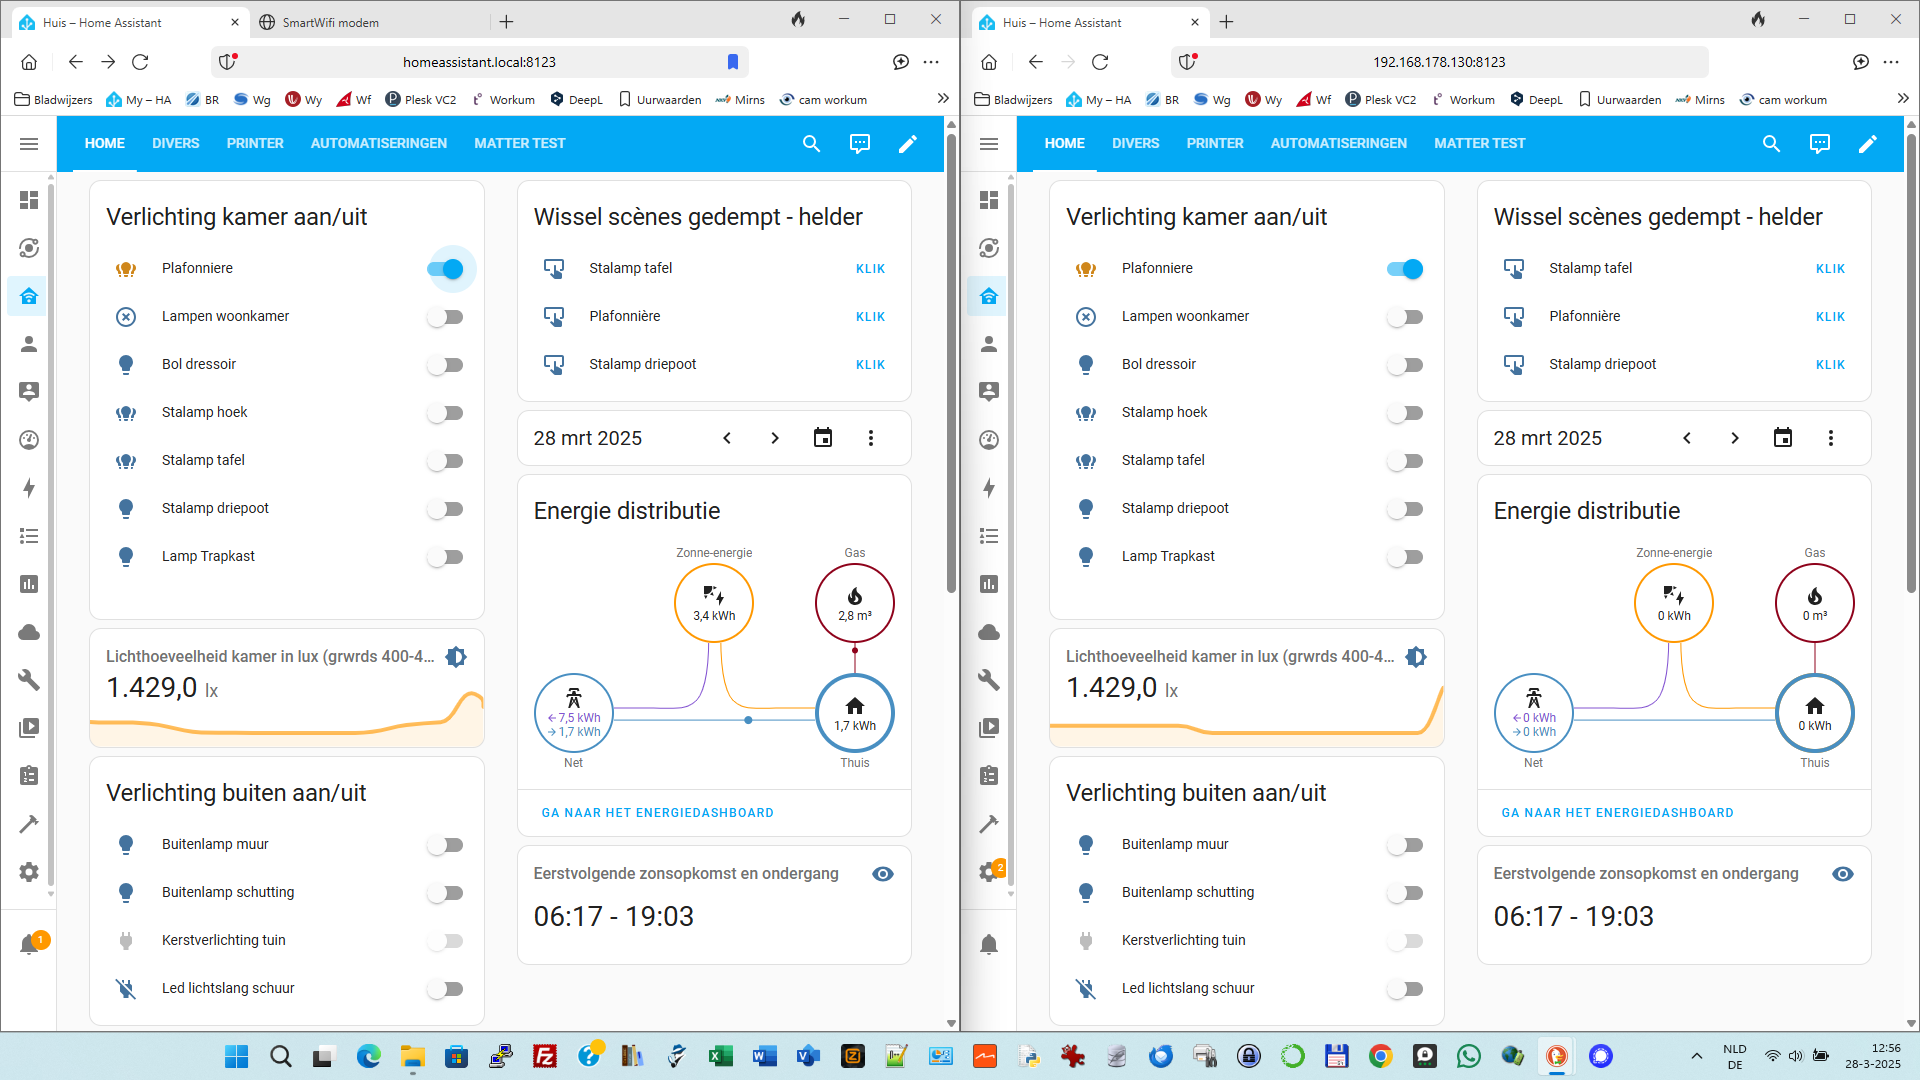The height and width of the screenshot is (1080, 1920).
Task: Open search magnifier in right window header
Action: [1771, 144]
